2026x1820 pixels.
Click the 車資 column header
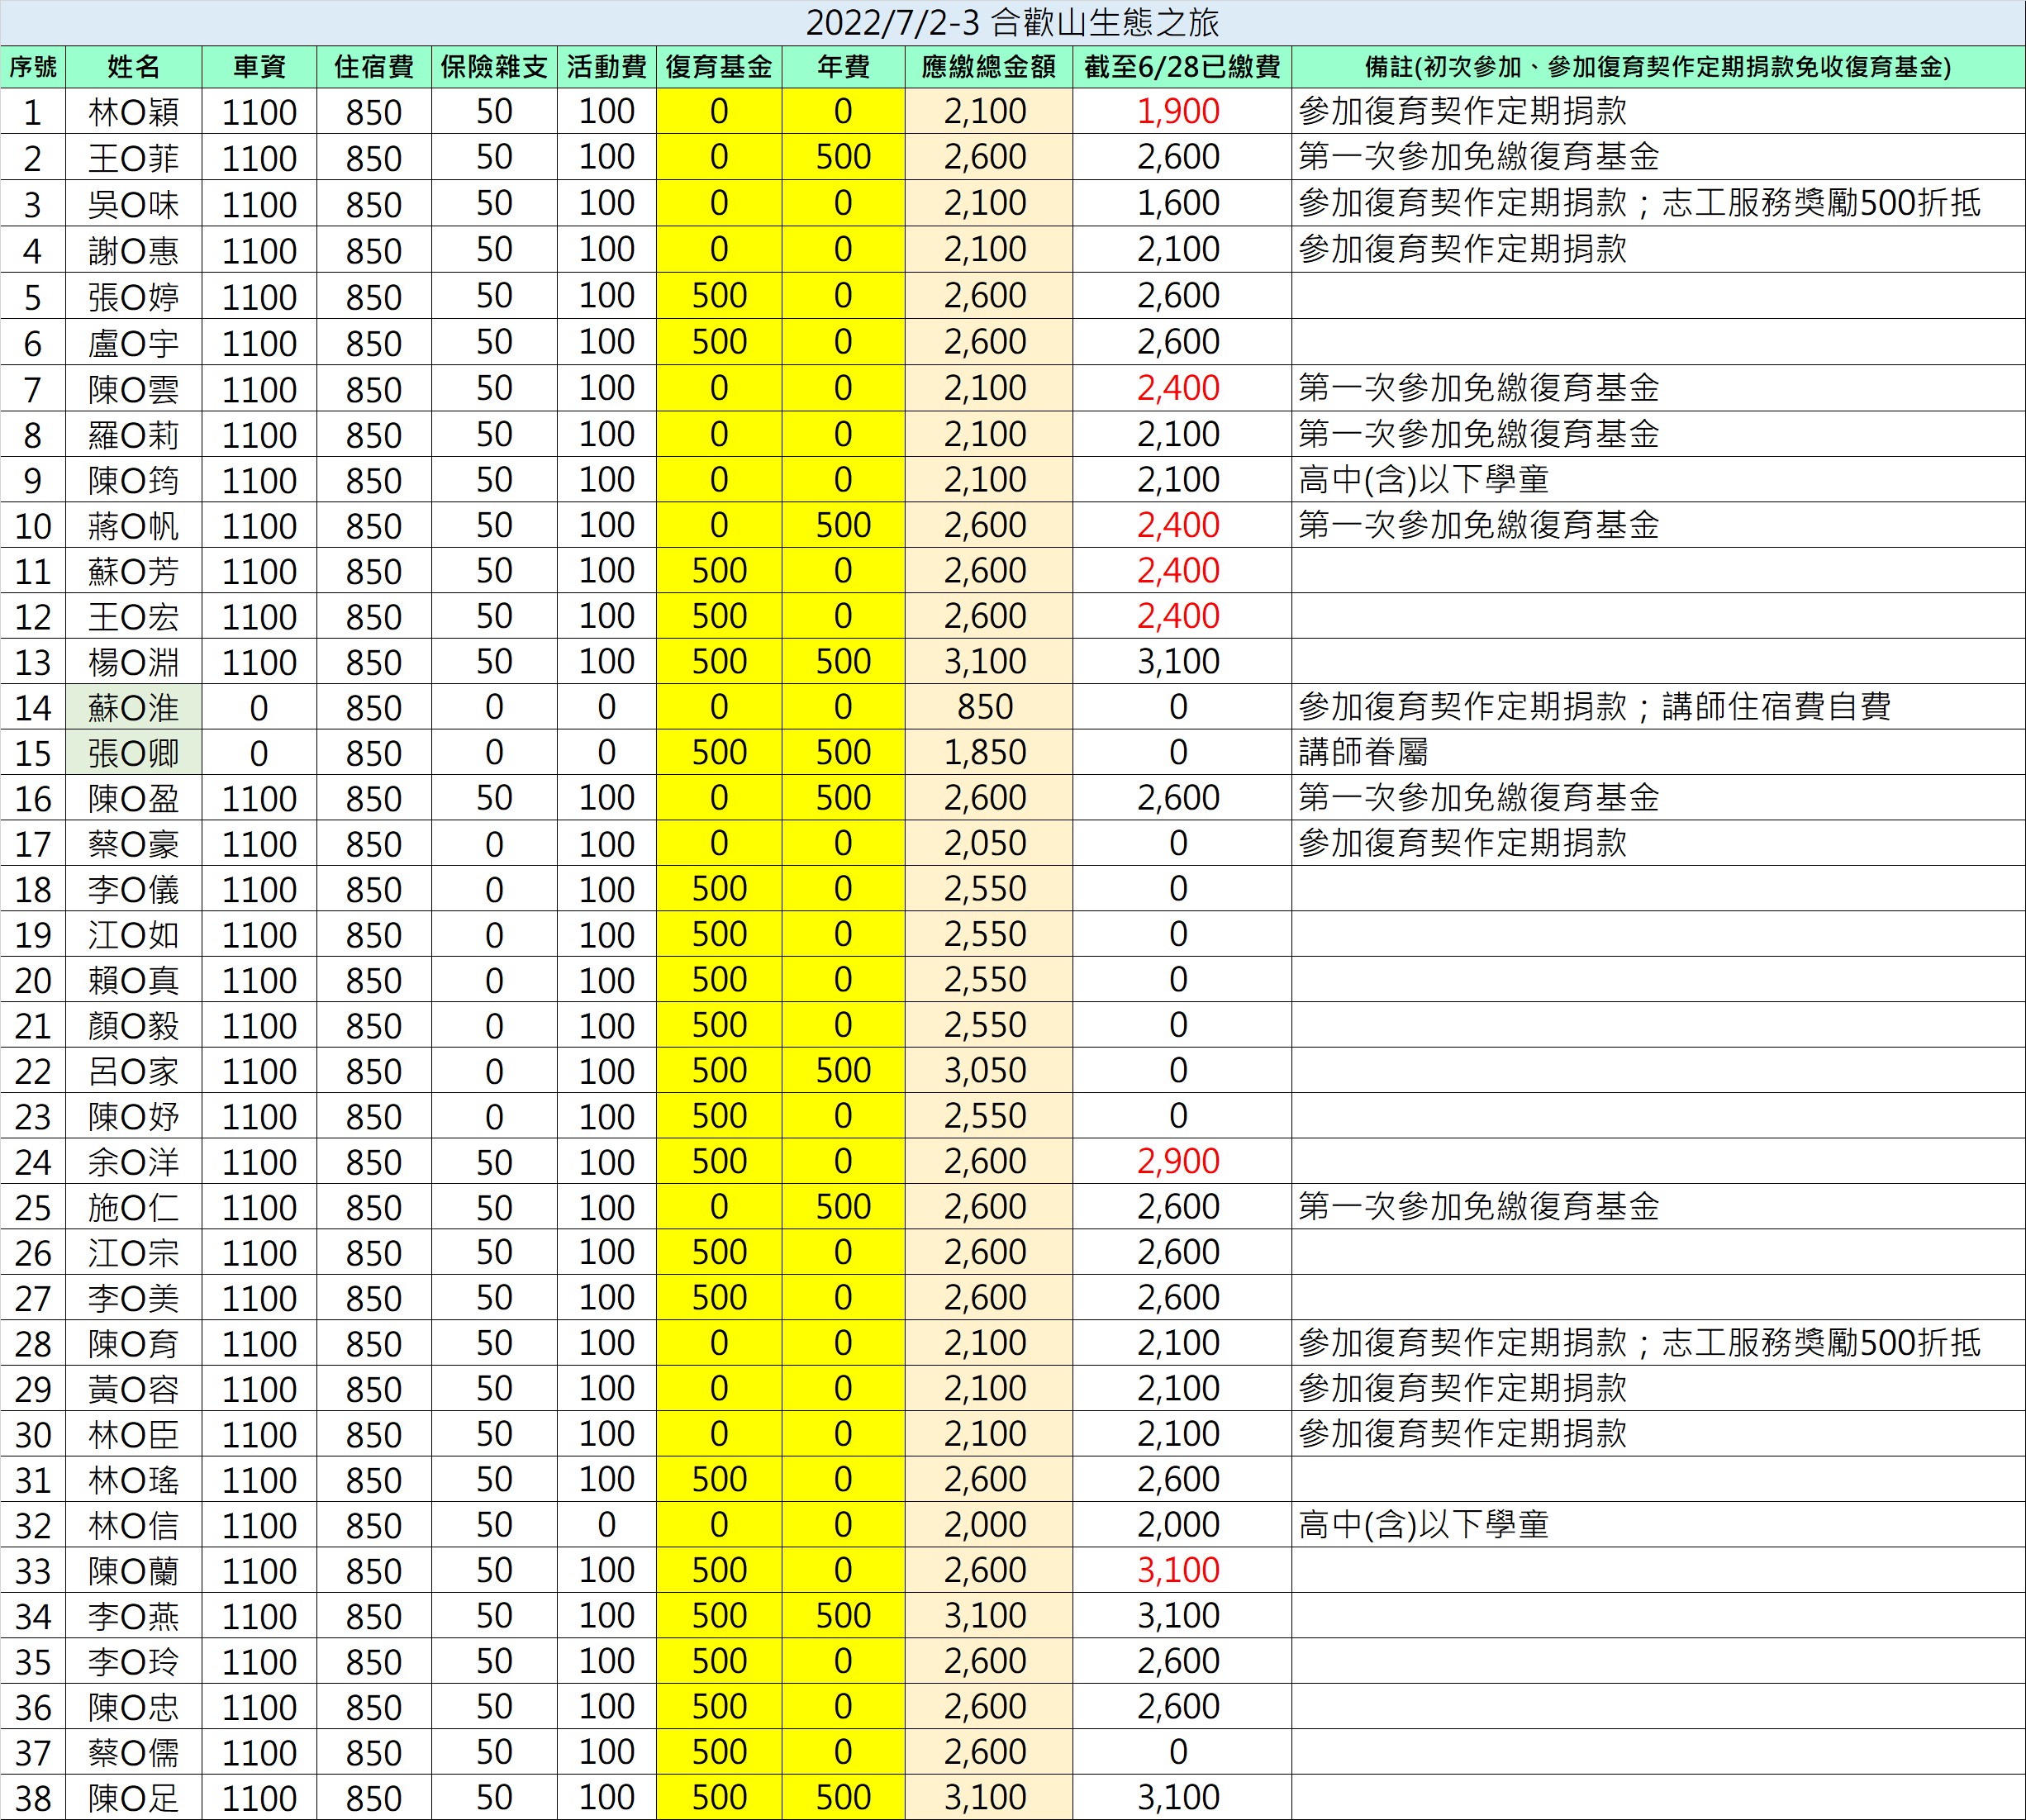click(x=259, y=67)
